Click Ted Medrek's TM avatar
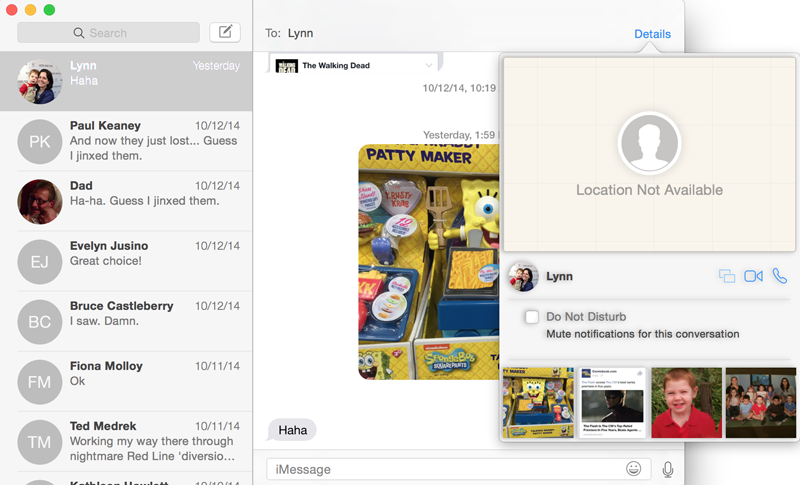Viewport: 800px width, 485px height. 40,442
